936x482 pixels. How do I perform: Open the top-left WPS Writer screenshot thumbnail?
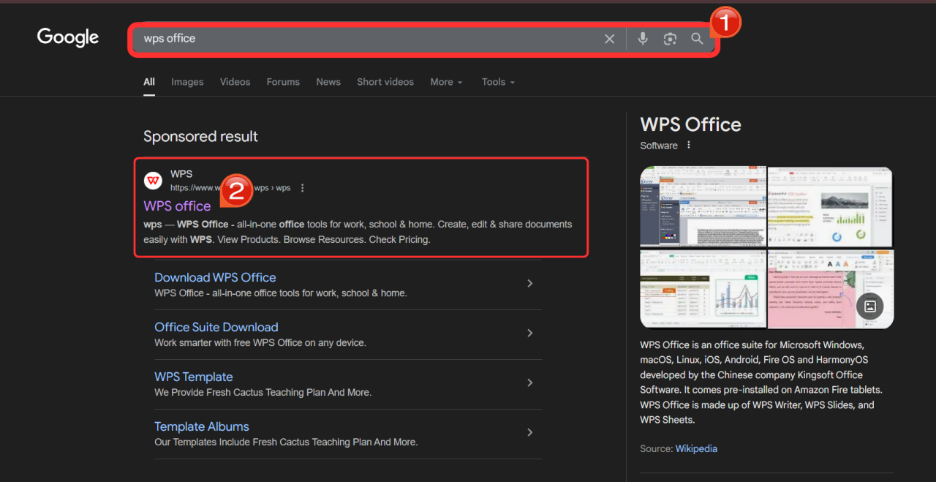pyautogui.click(x=703, y=207)
